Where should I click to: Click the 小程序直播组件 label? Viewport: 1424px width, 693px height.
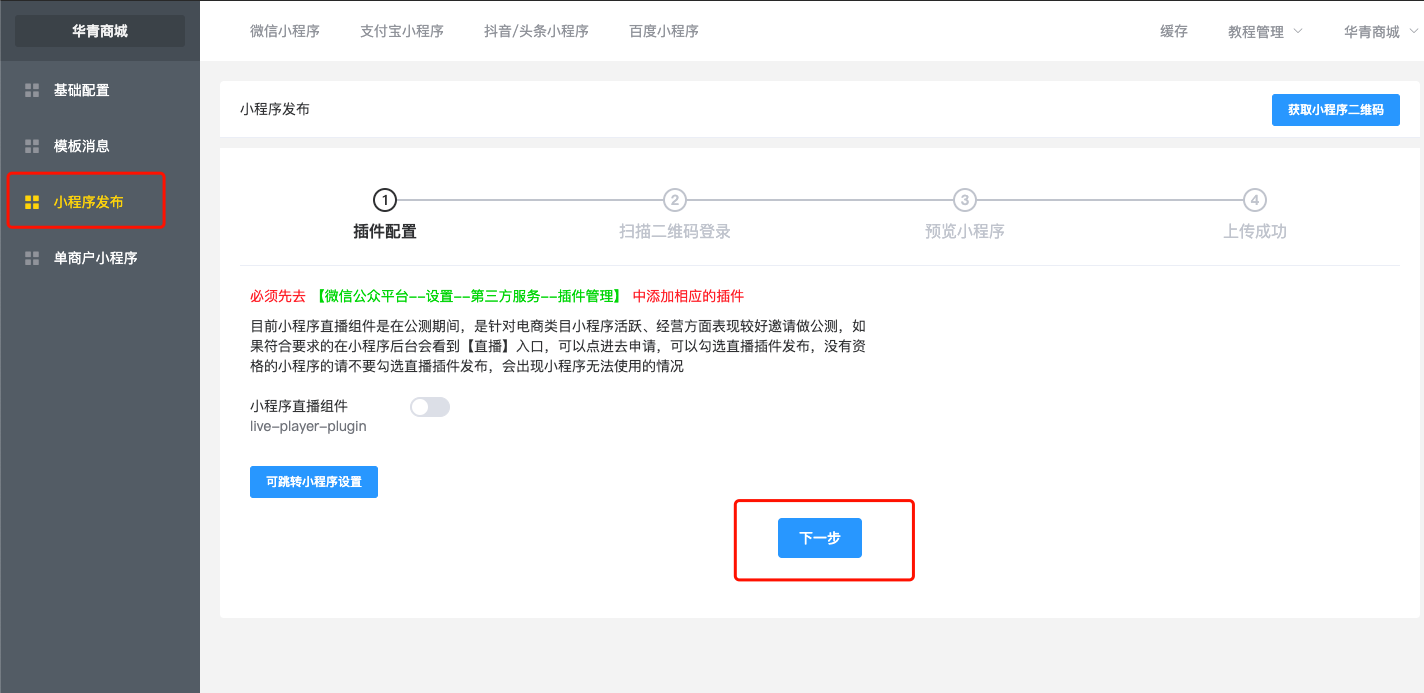[x=299, y=406]
